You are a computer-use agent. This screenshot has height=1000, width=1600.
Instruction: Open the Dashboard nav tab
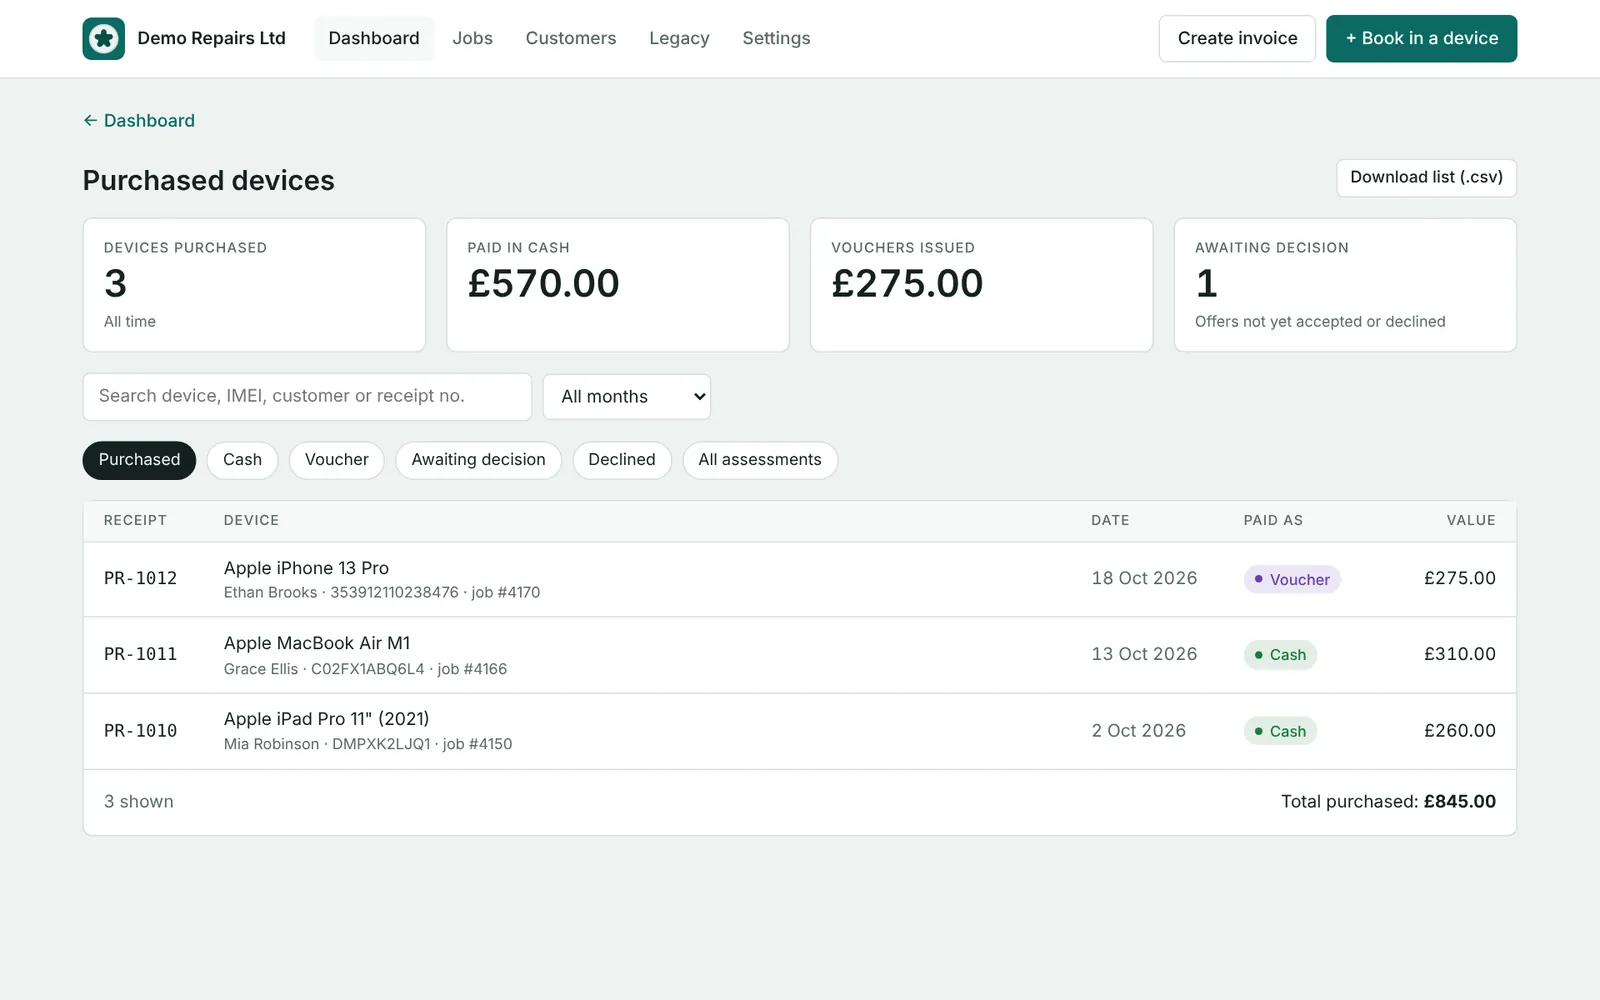pyautogui.click(x=374, y=38)
